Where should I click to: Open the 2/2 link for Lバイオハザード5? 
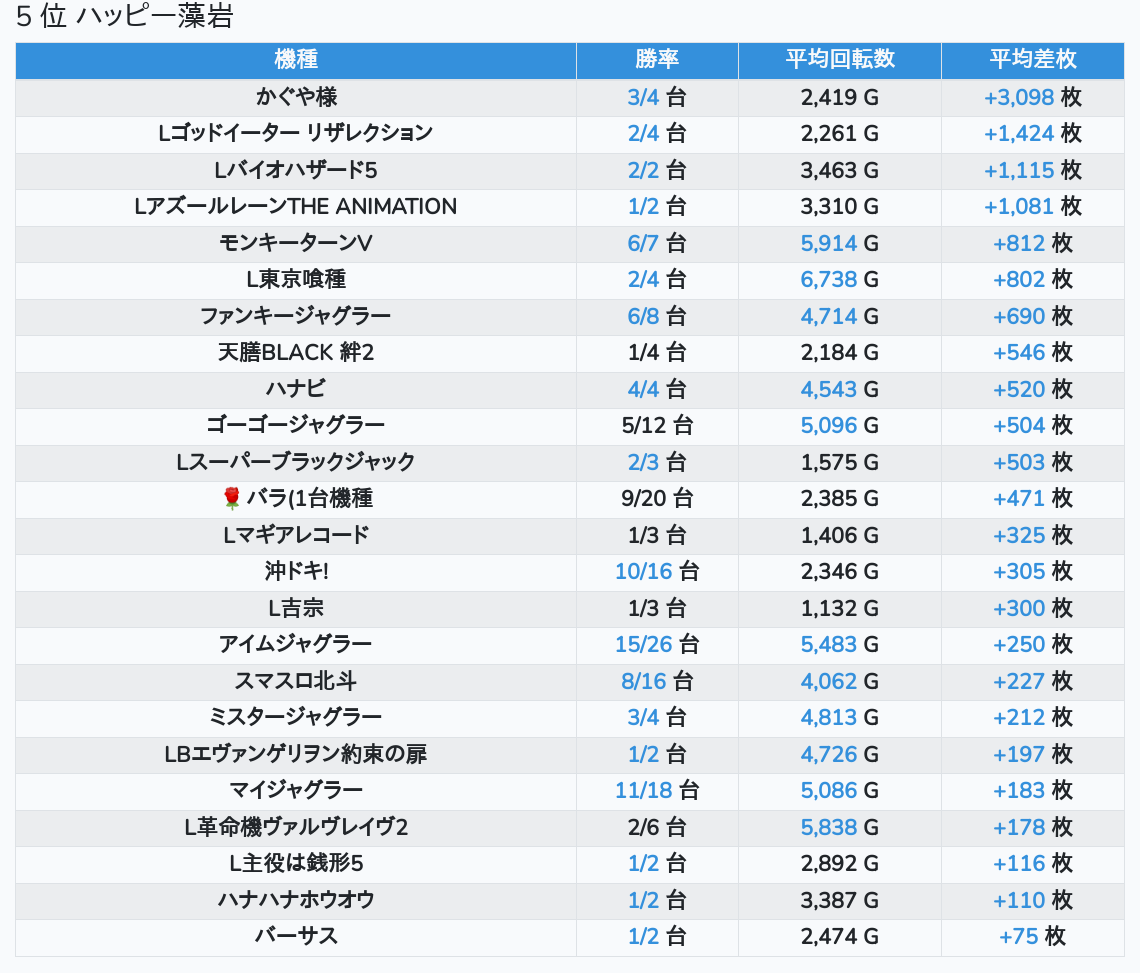643,170
